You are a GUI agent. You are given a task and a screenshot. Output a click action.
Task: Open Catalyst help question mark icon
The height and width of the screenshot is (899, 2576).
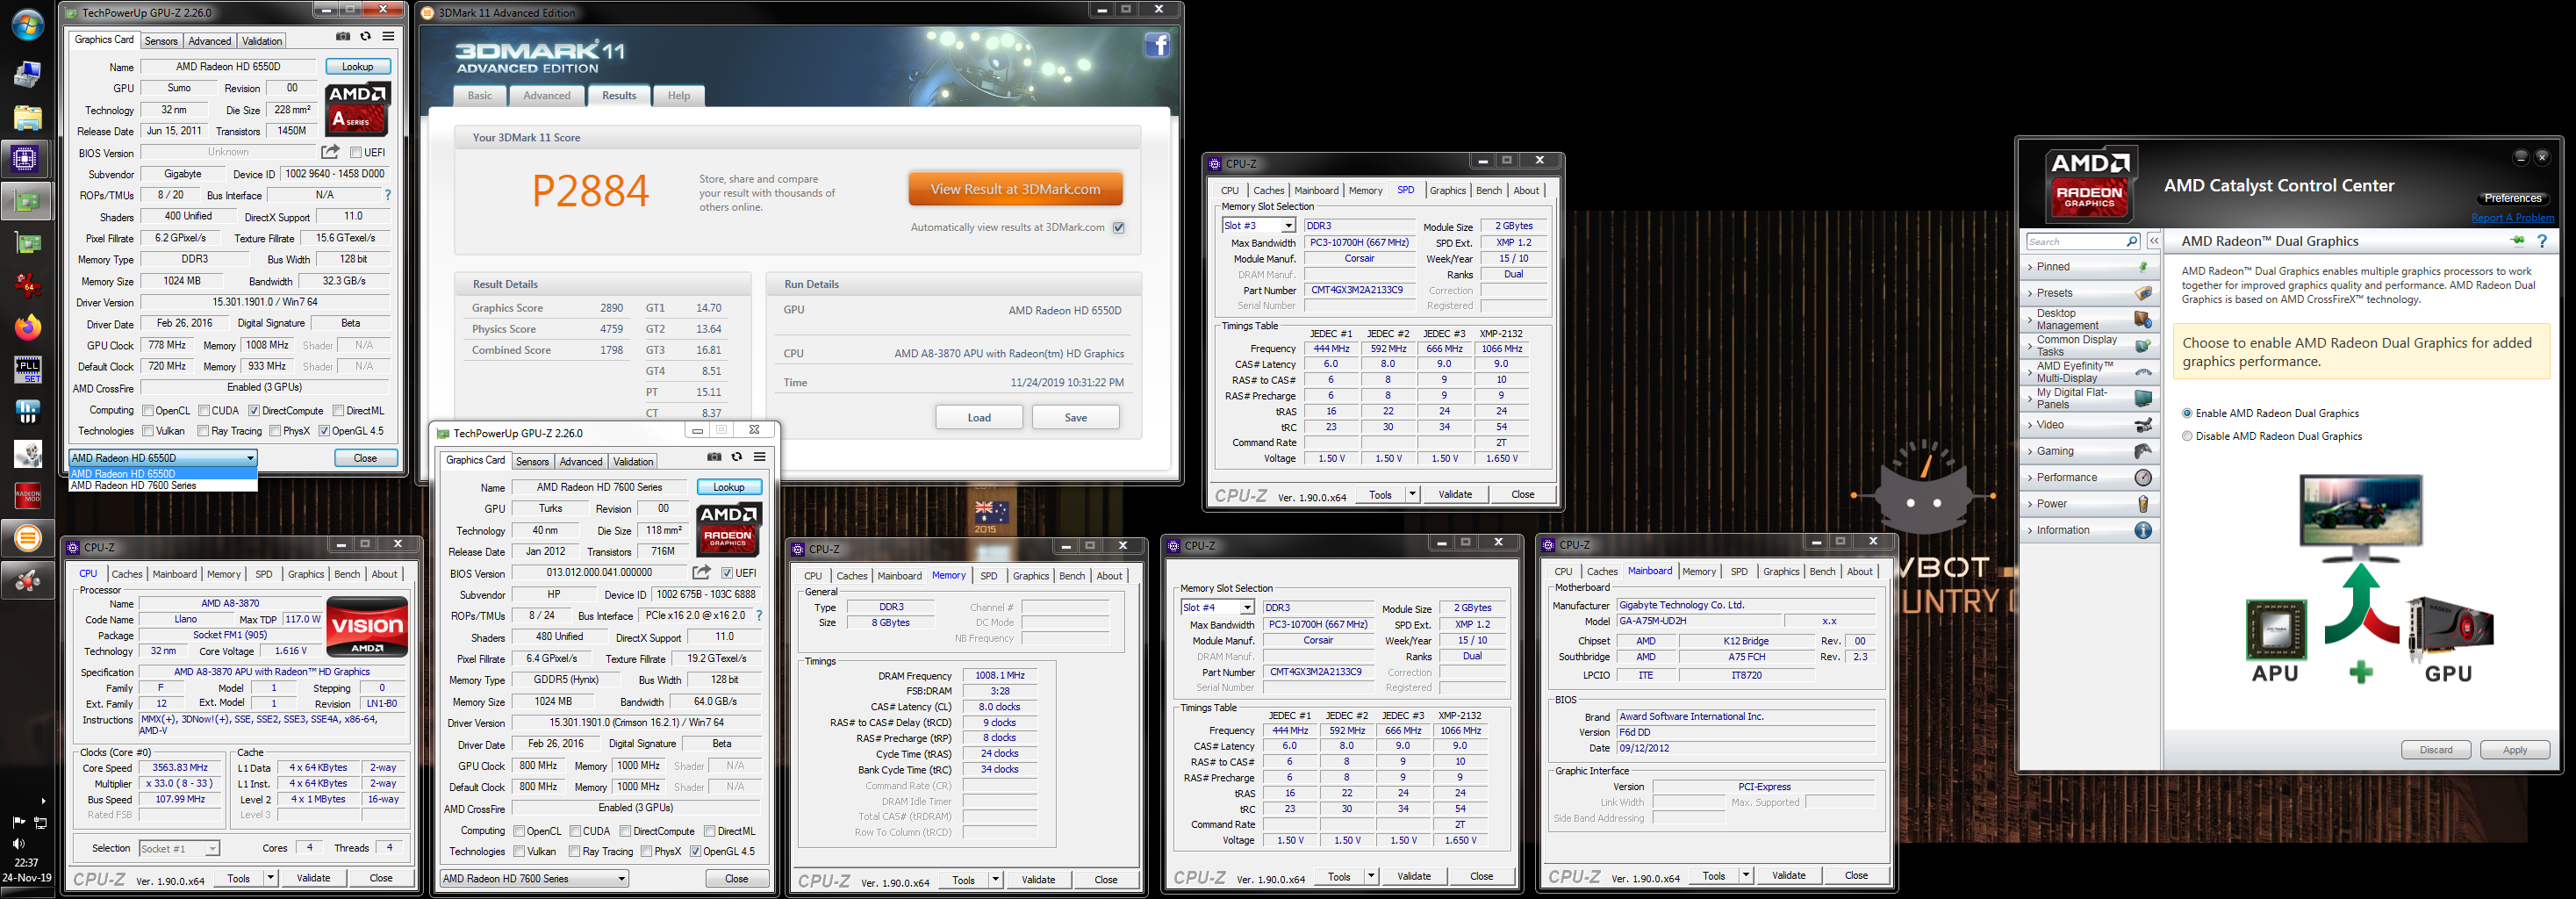pyautogui.click(x=2541, y=241)
